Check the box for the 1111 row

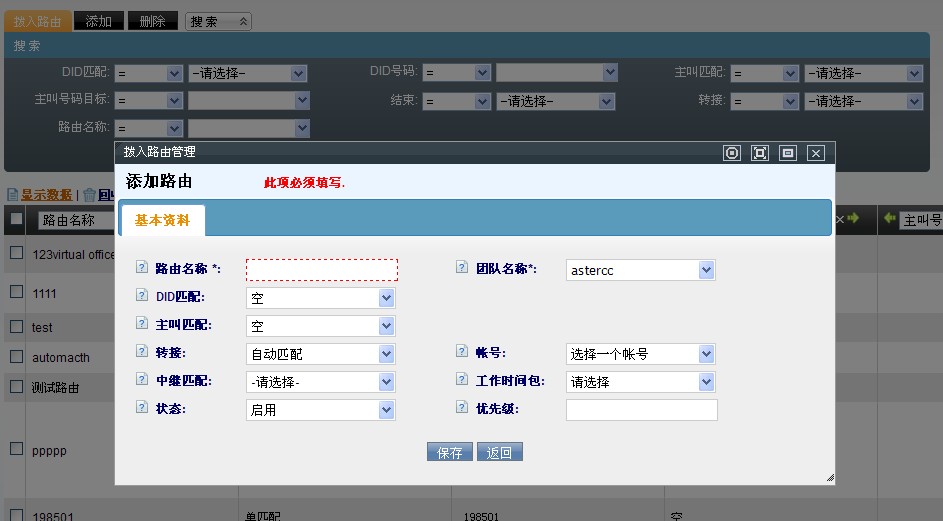[x=16, y=292]
